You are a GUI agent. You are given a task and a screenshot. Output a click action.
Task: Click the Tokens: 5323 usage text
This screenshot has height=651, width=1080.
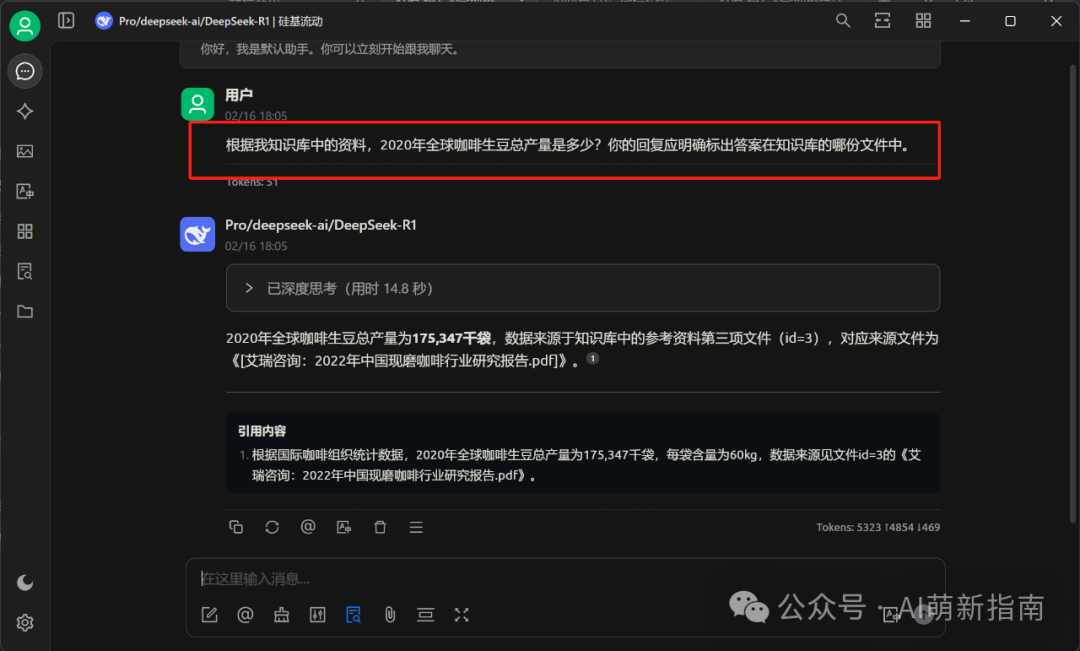pyautogui.click(x=878, y=527)
